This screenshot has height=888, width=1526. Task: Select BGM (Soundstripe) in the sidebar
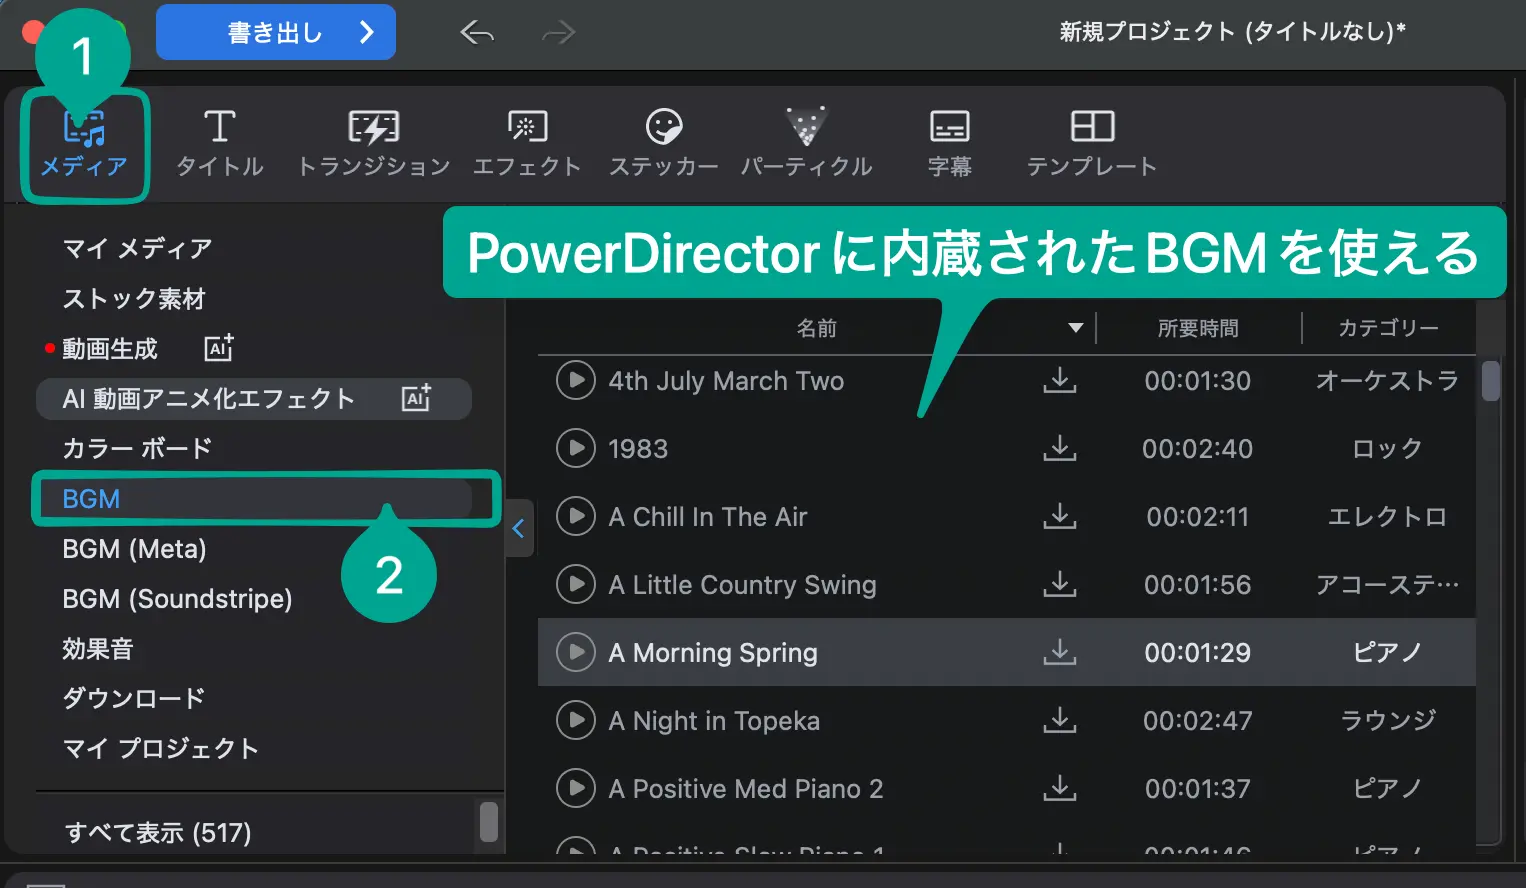178,598
